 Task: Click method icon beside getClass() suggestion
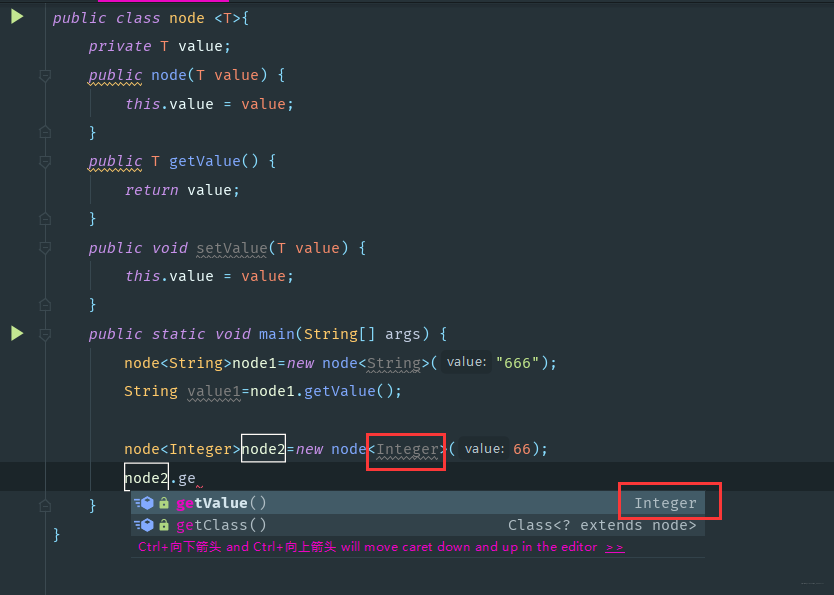point(144,525)
